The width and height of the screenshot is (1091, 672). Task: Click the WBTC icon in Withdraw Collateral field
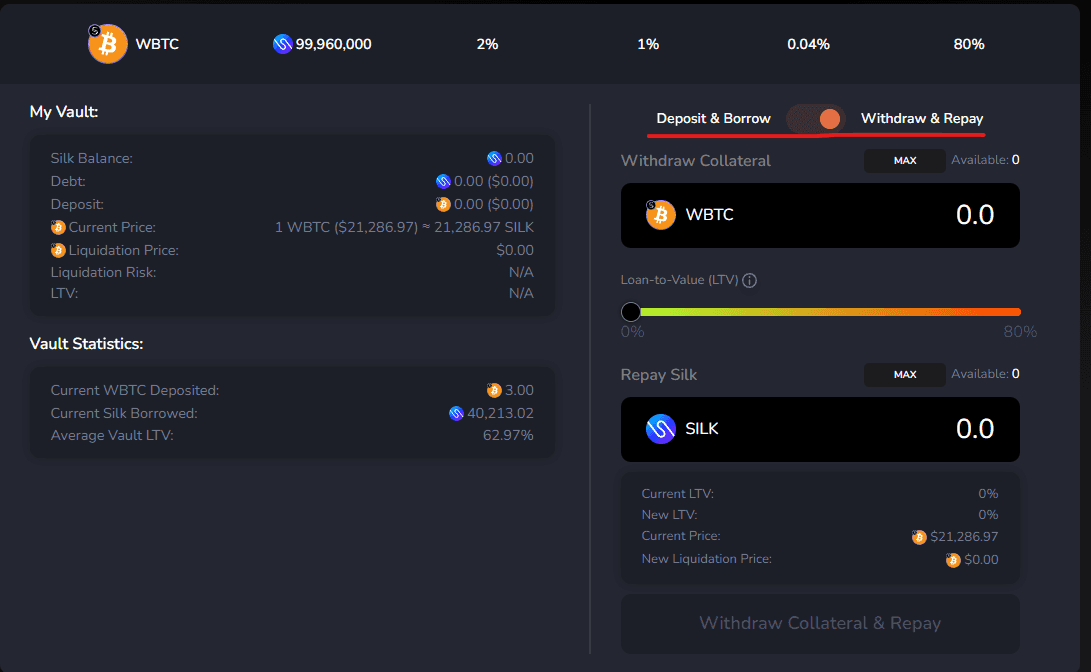pos(660,215)
